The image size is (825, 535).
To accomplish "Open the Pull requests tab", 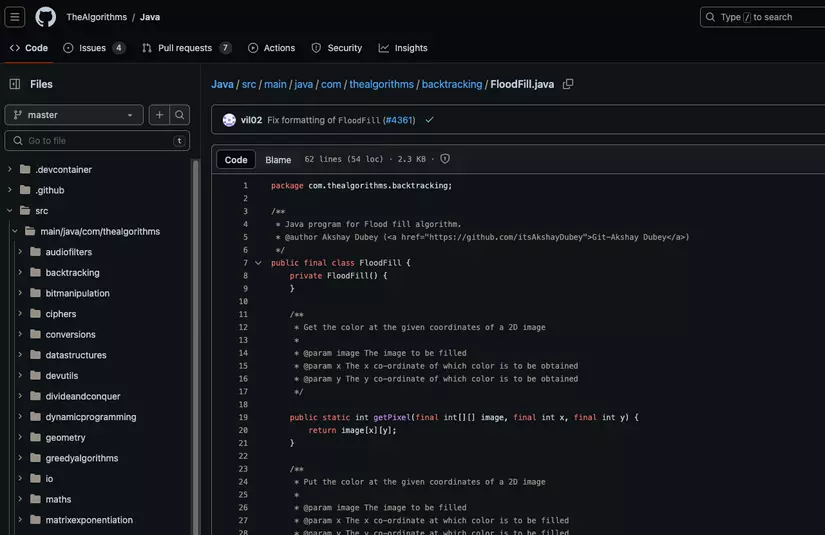I will click(x=186, y=48).
